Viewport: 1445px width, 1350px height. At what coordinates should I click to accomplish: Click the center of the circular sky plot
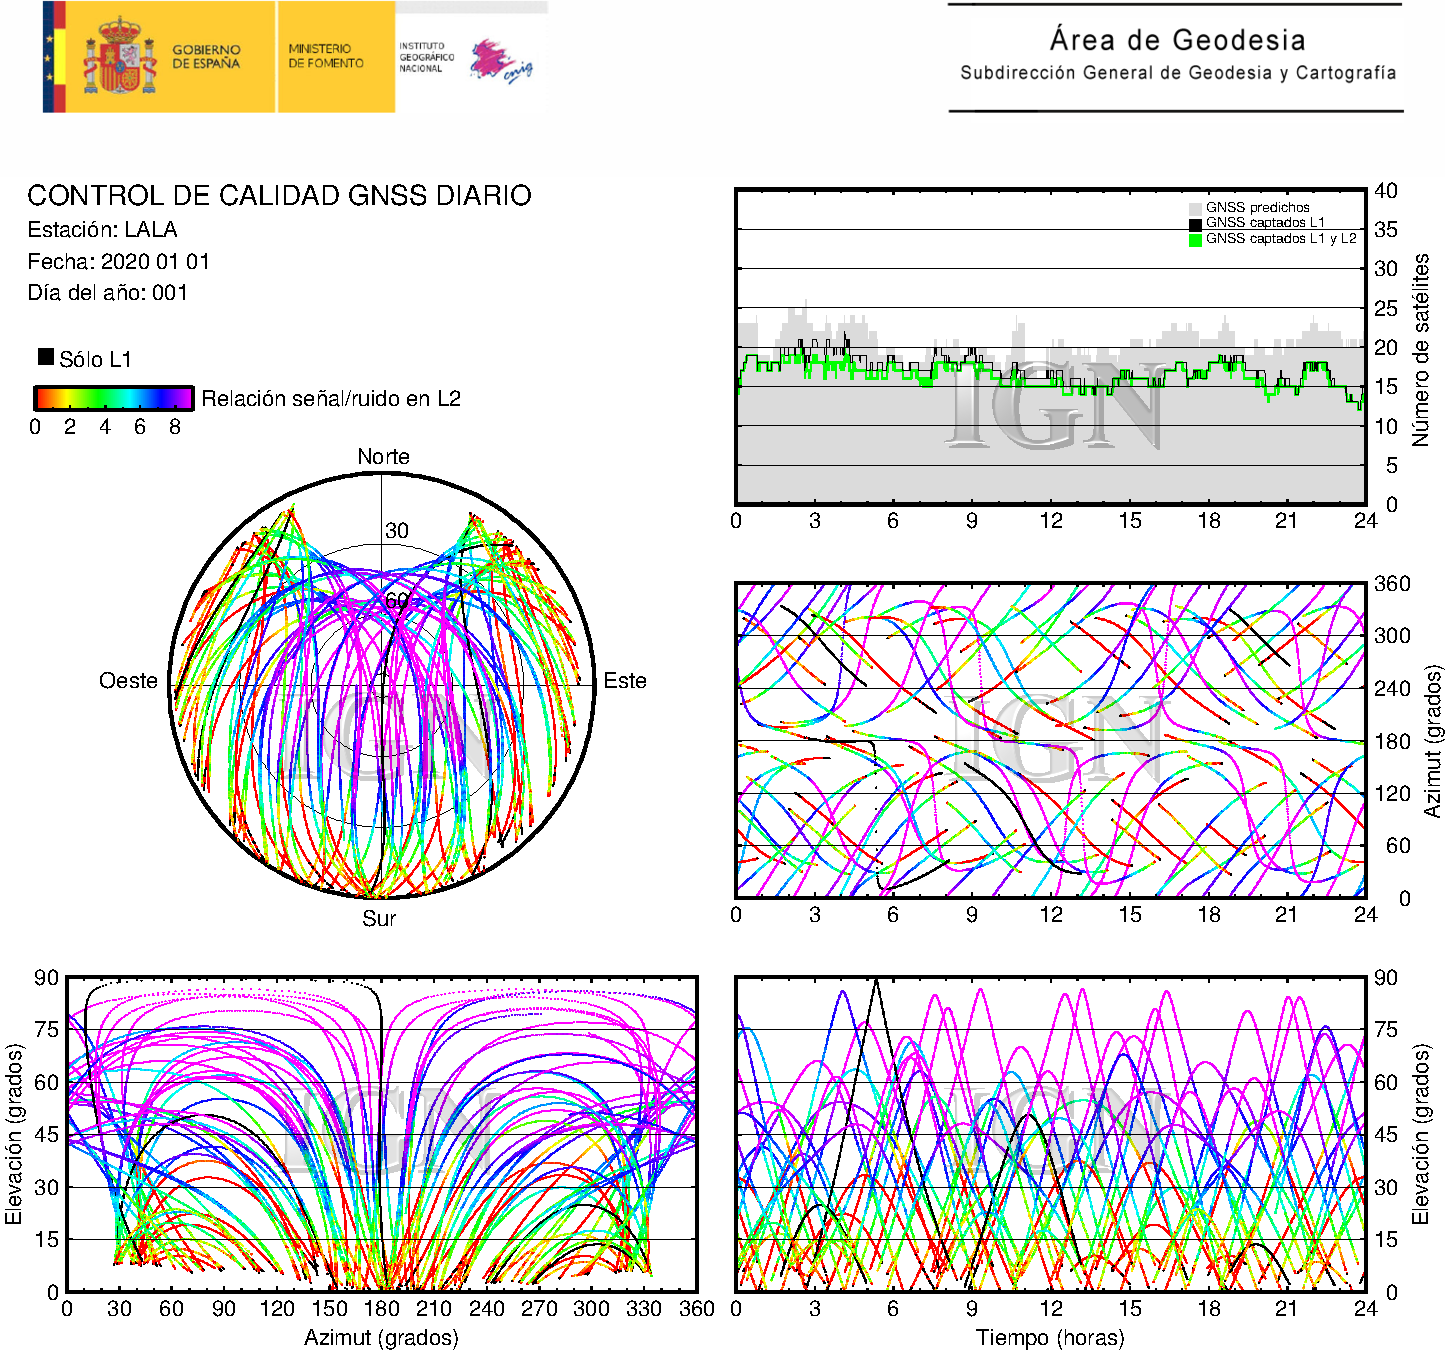click(x=382, y=685)
